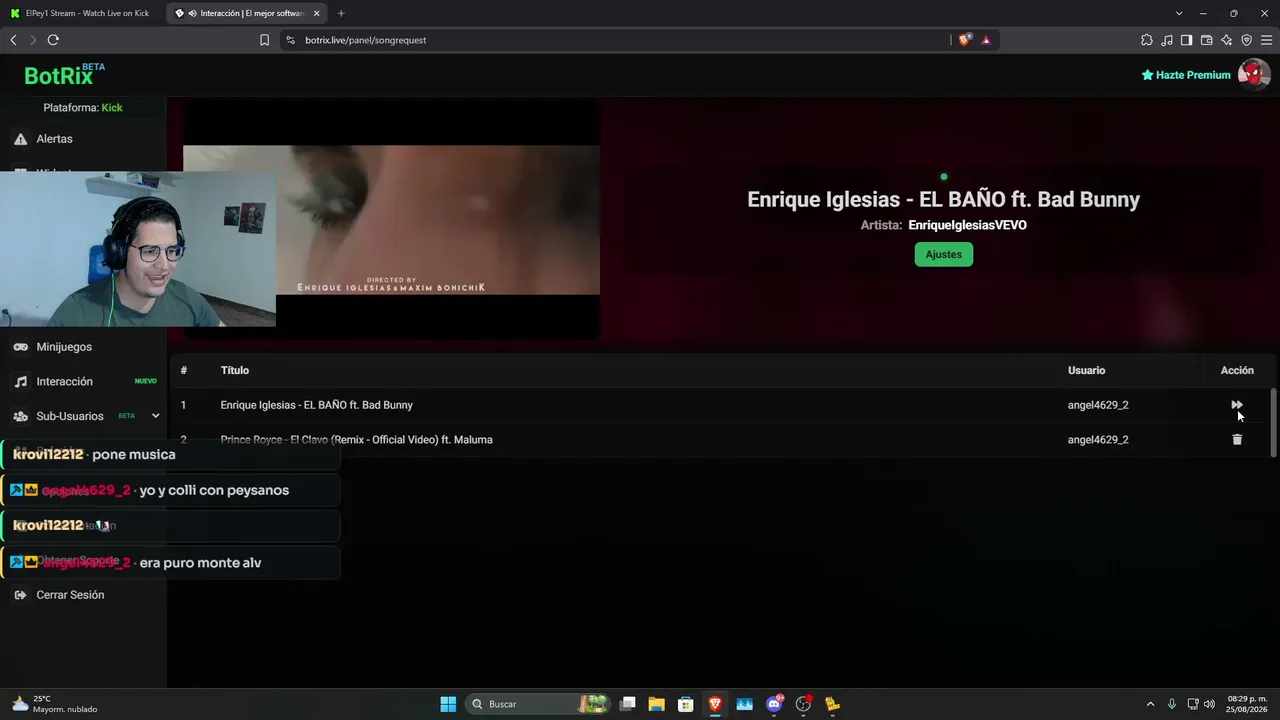Click the Hazte Premium star icon
1280x720 pixels.
(1147, 75)
